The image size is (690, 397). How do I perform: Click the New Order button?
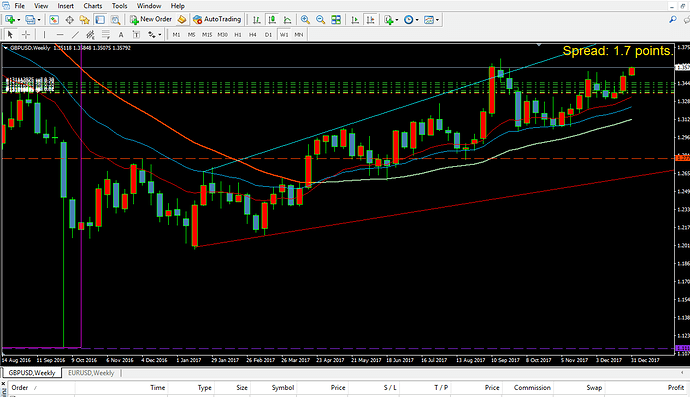(x=151, y=20)
